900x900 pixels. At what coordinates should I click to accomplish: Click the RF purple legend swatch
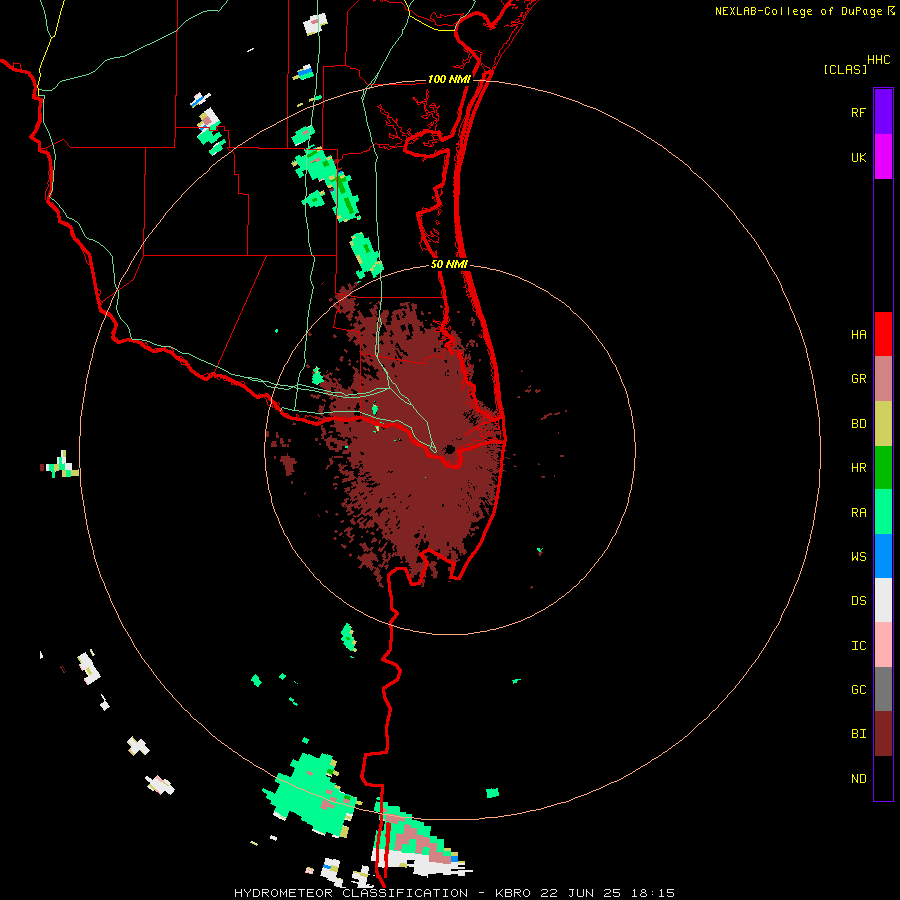pos(883,112)
